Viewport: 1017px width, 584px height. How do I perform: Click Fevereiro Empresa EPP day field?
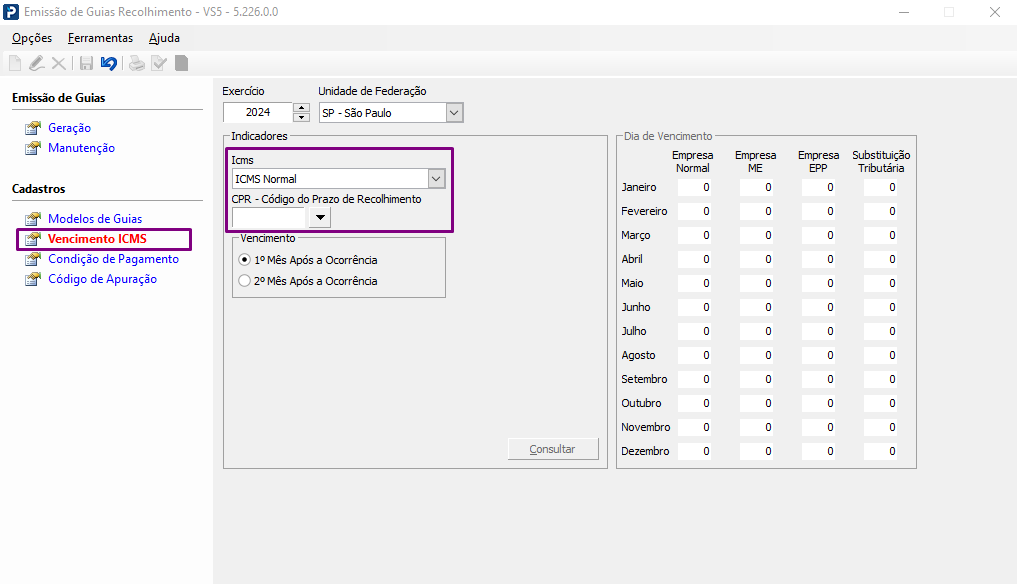(x=819, y=212)
